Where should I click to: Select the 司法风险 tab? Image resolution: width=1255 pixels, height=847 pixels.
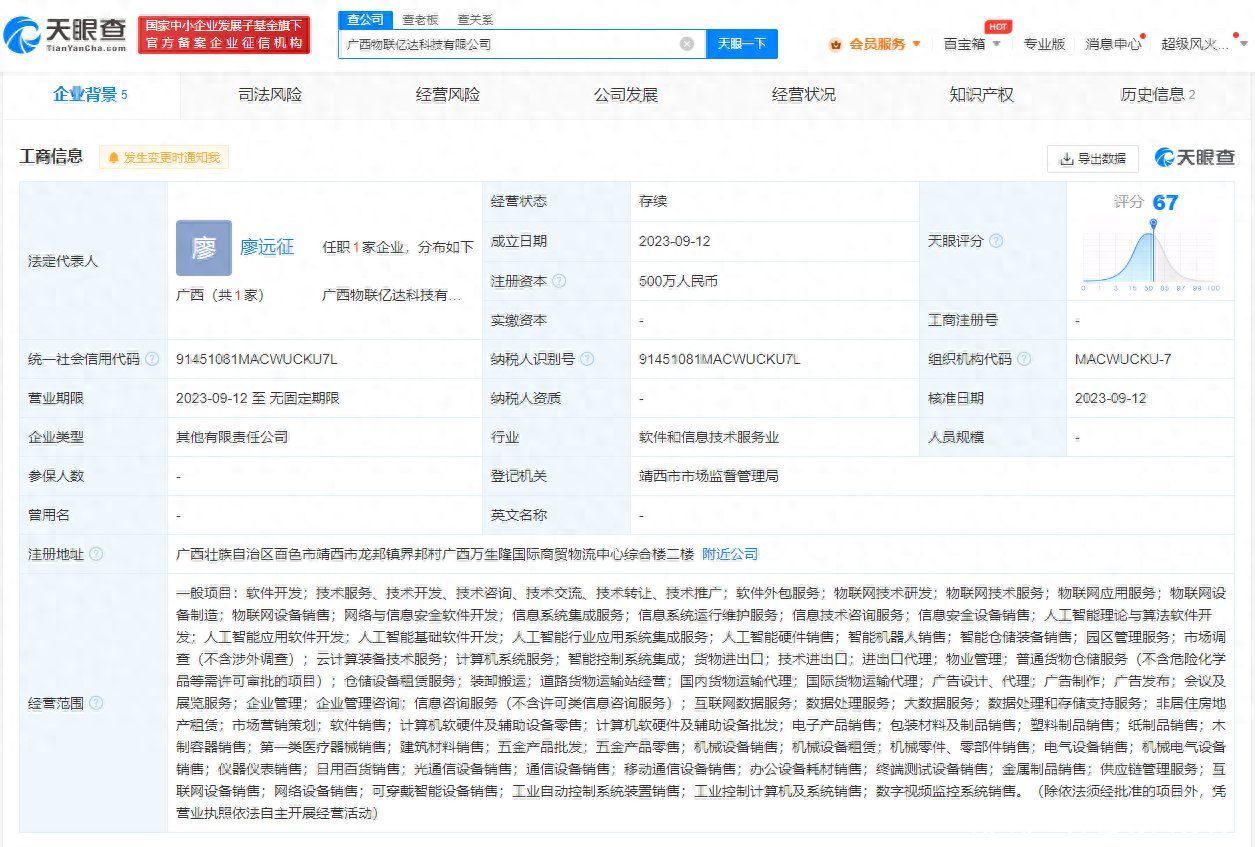pos(270,95)
